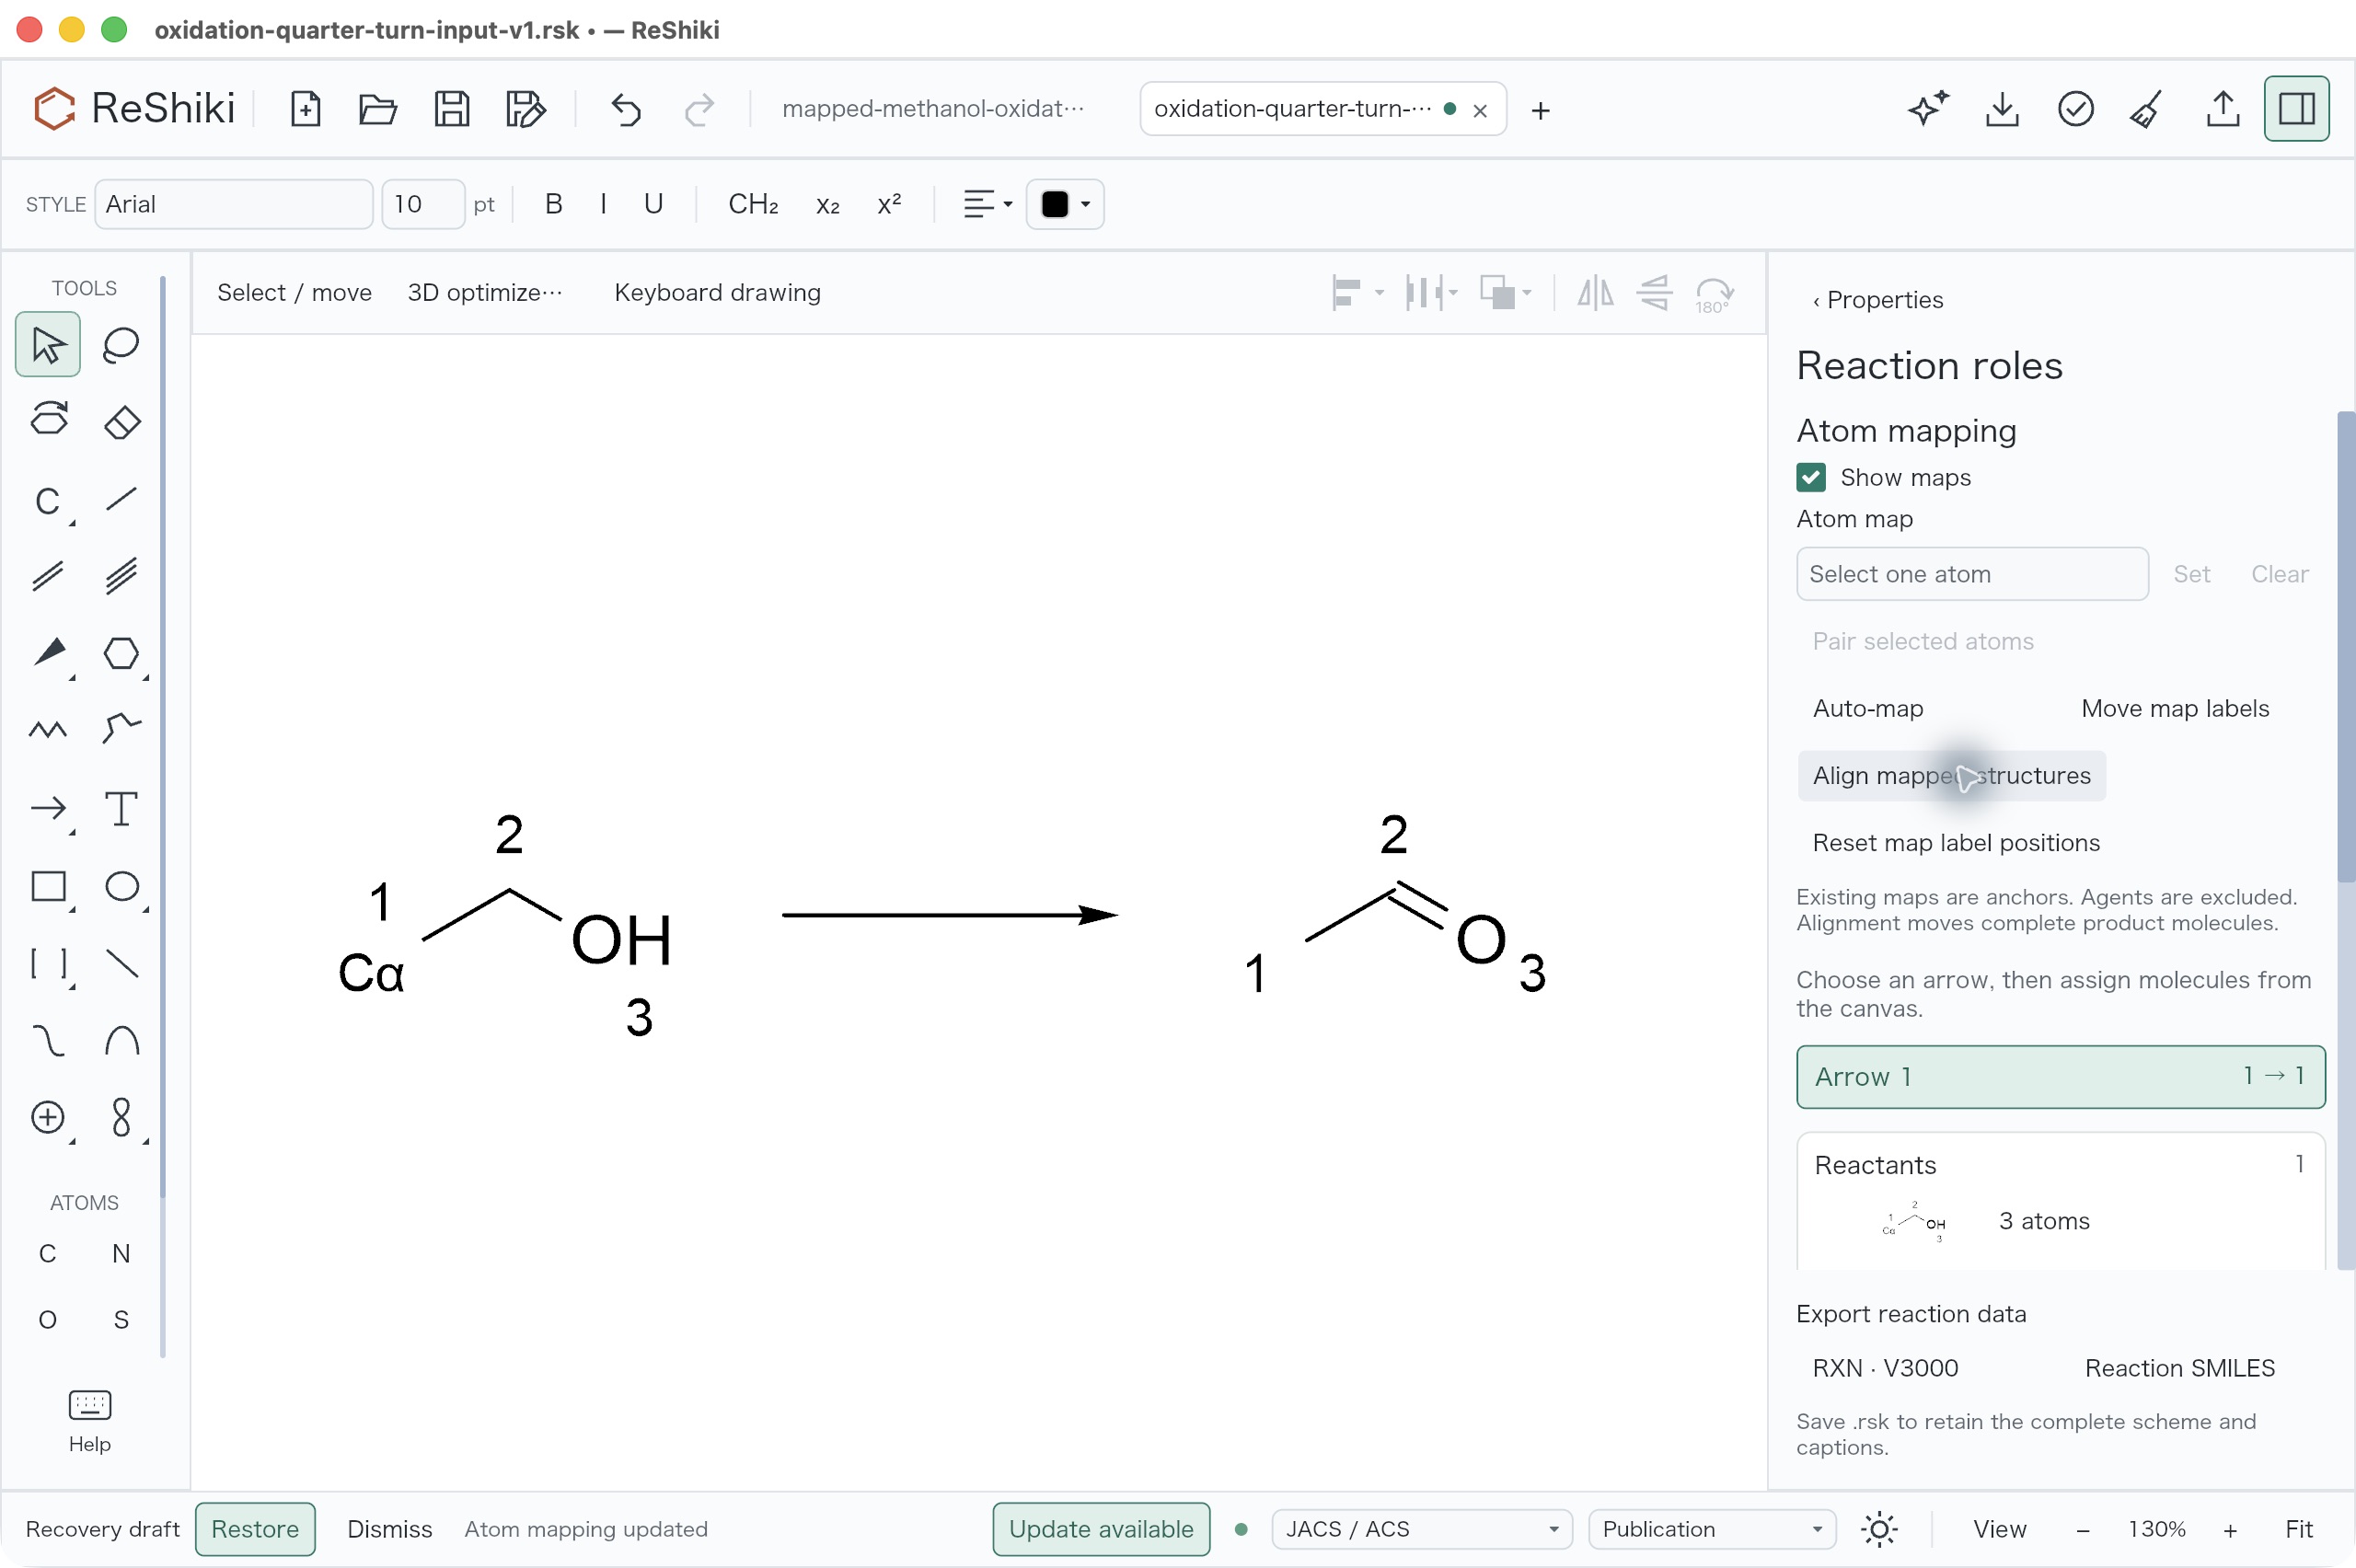Undo the last action
Viewport: 2356px width, 1568px height.
point(626,109)
